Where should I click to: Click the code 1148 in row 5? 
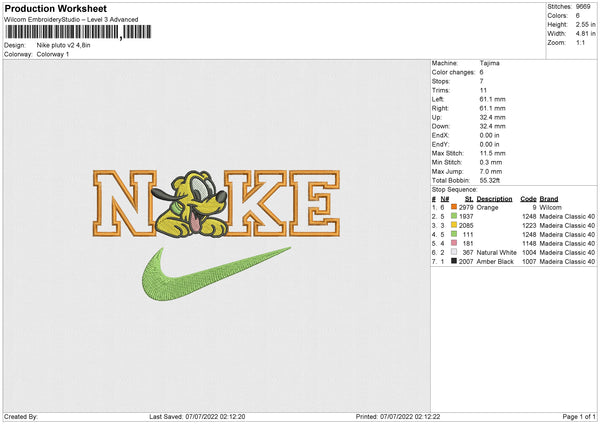coord(529,243)
